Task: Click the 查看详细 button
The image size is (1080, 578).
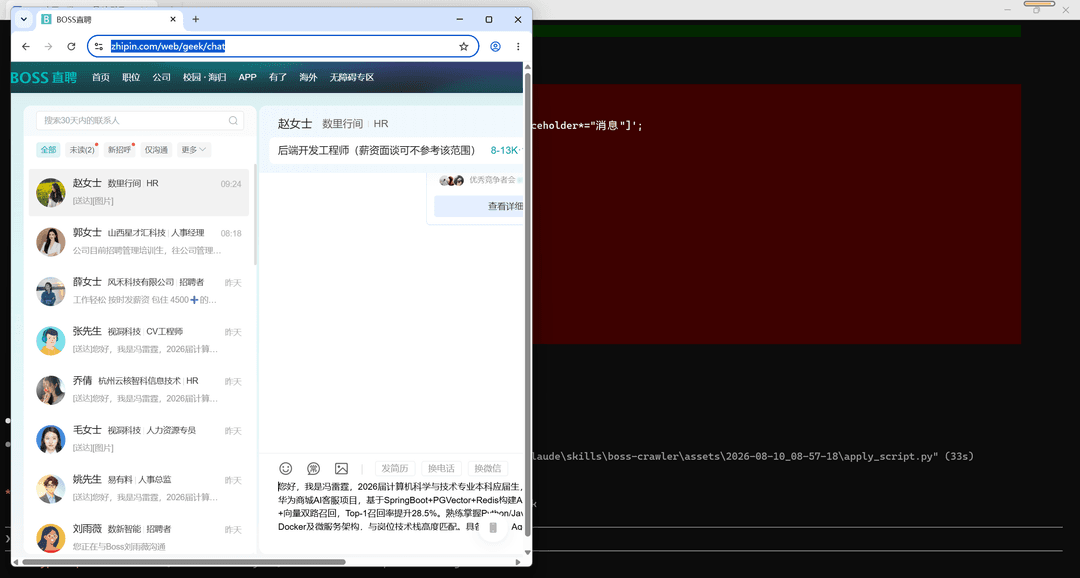Action: 479,206
